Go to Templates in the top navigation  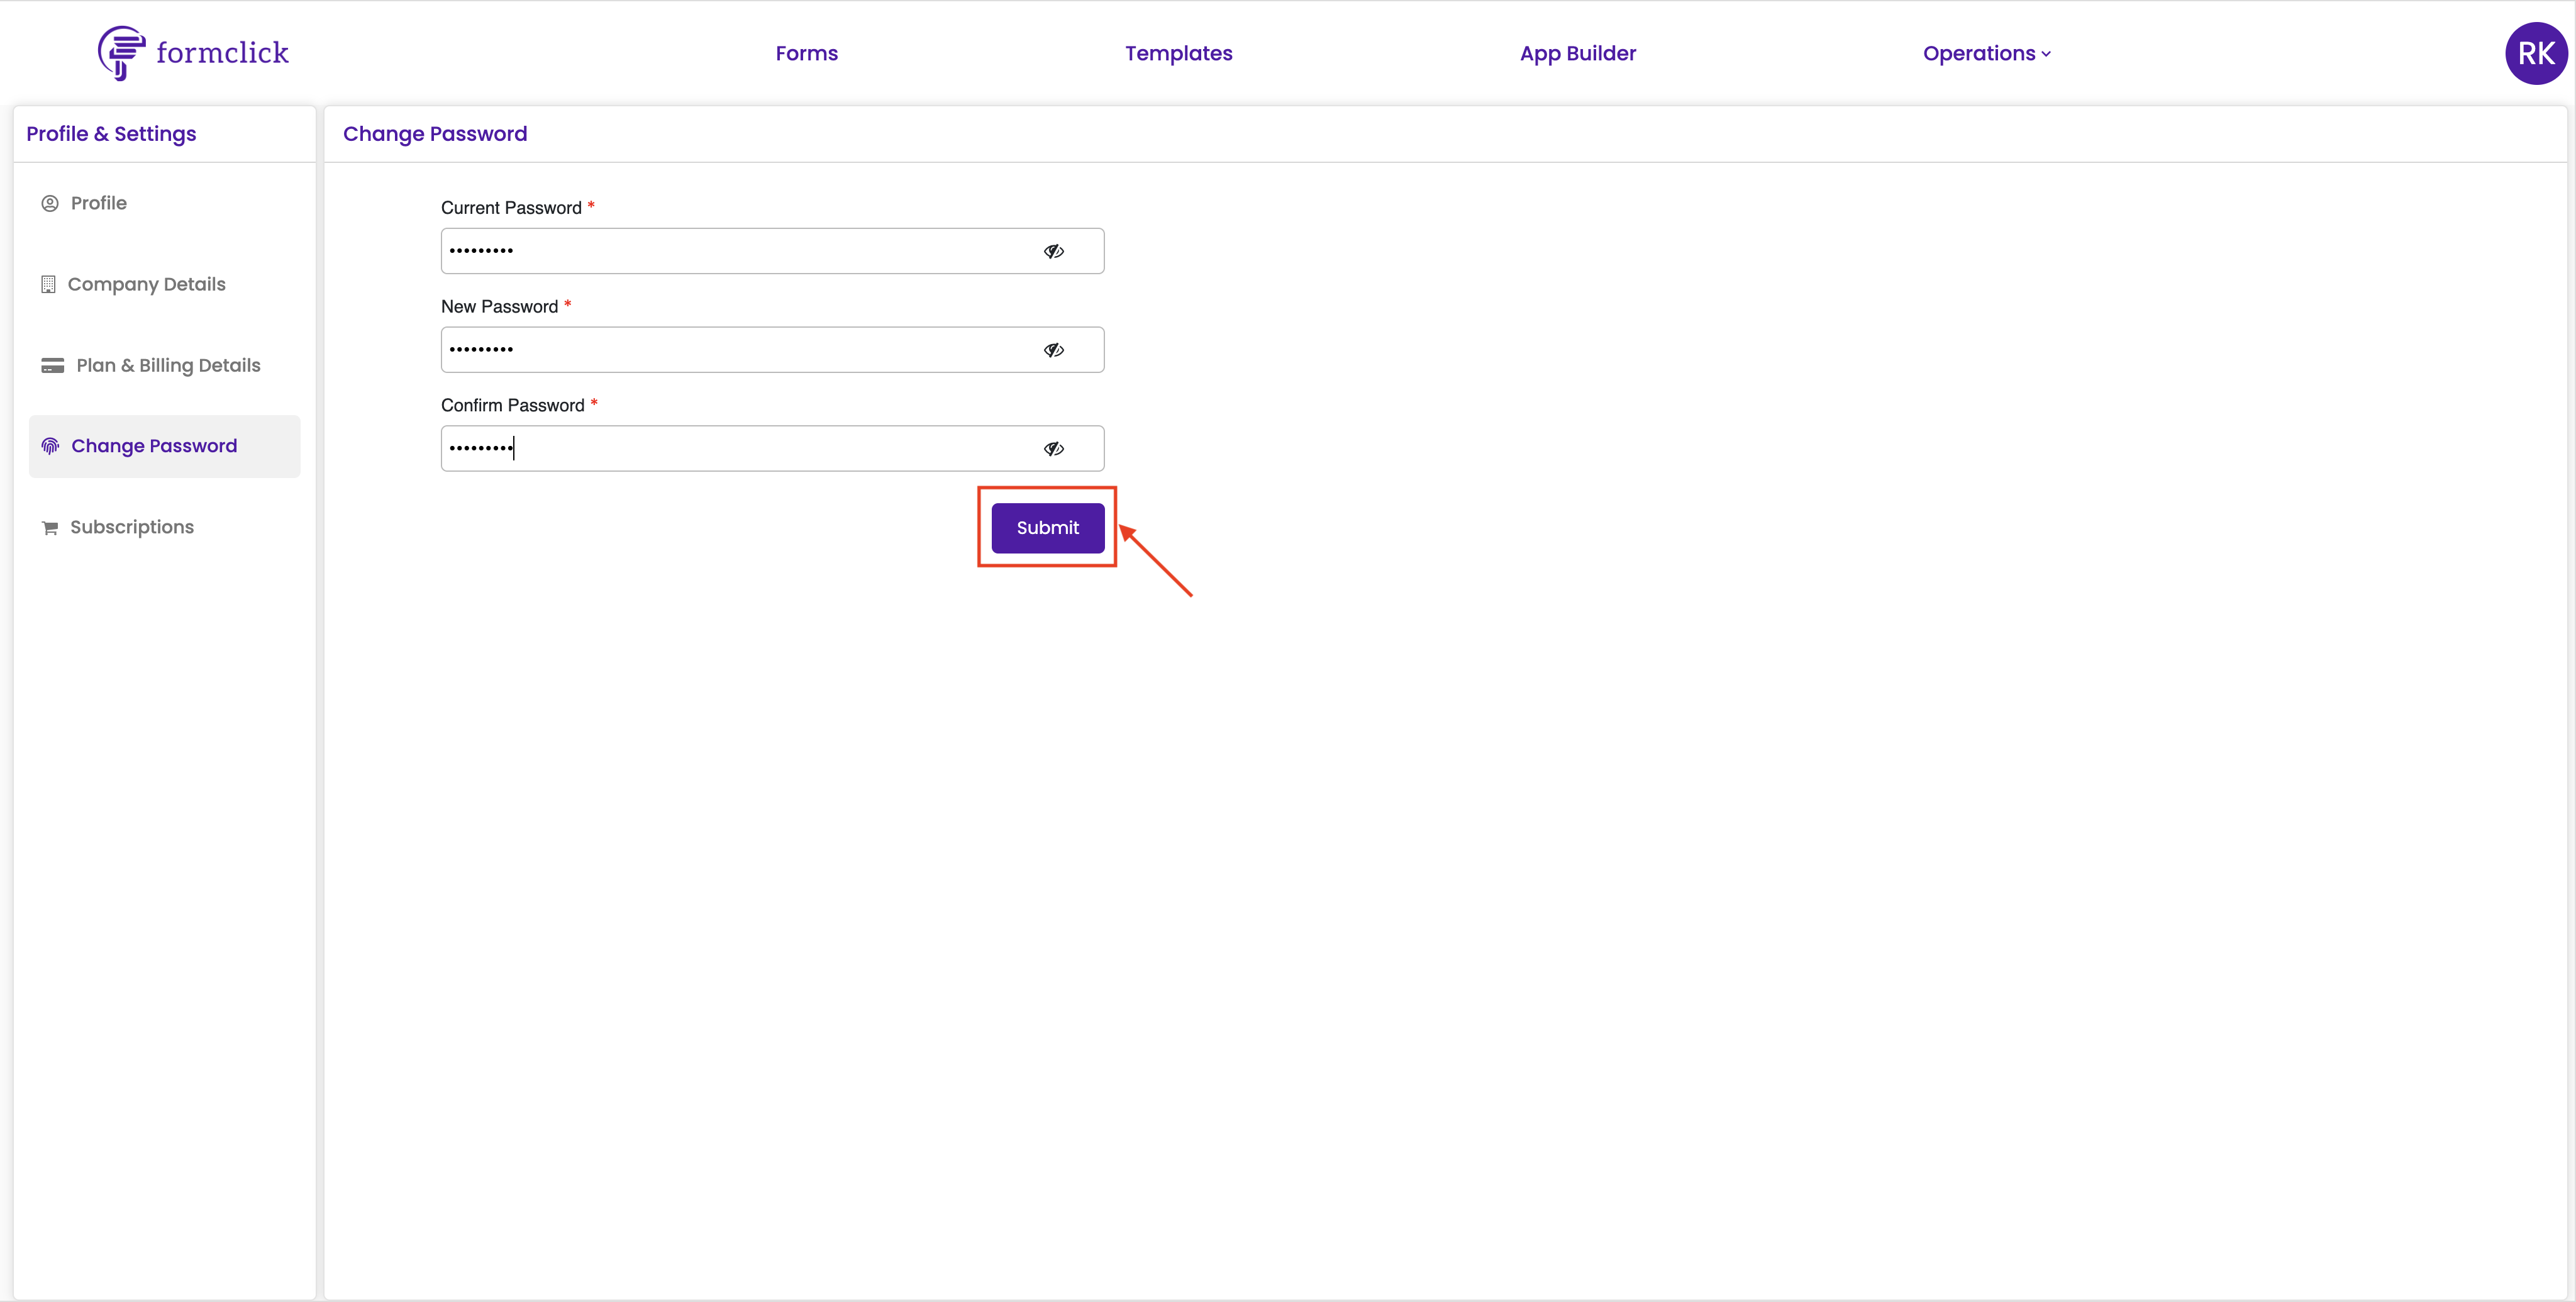tap(1178, 53)
